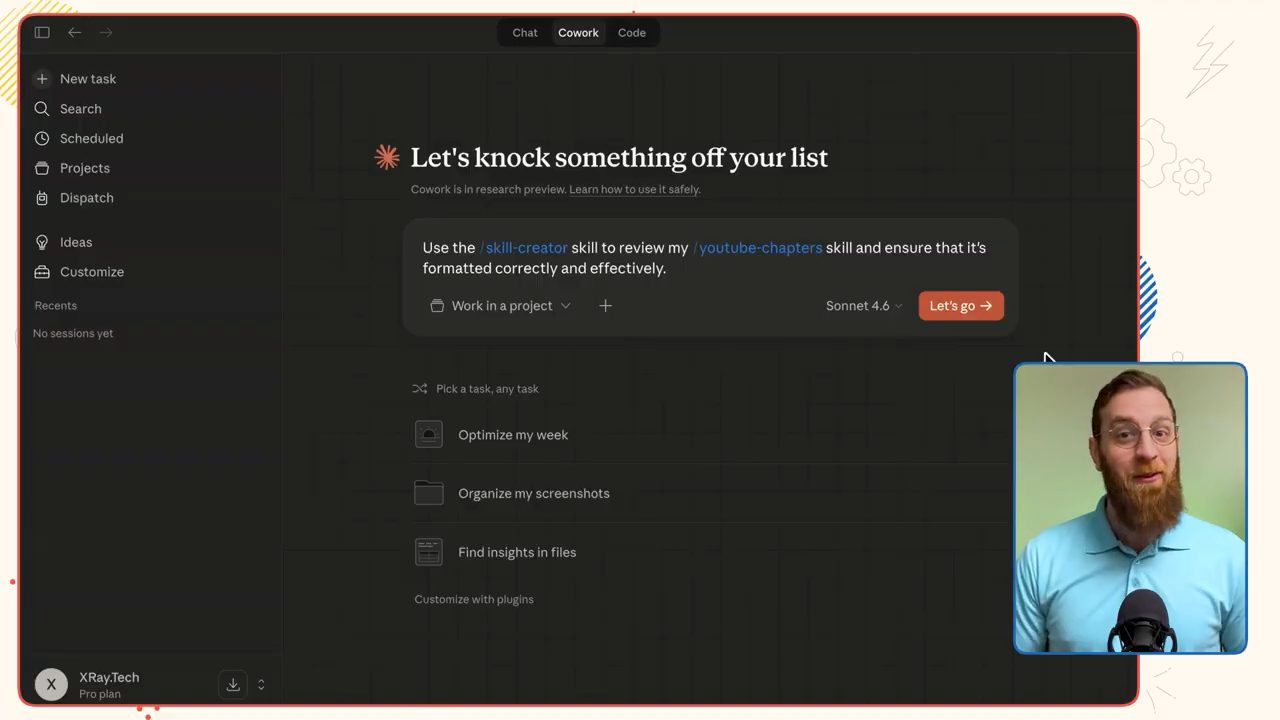Go forward with the right arrow

coord(106,33)
